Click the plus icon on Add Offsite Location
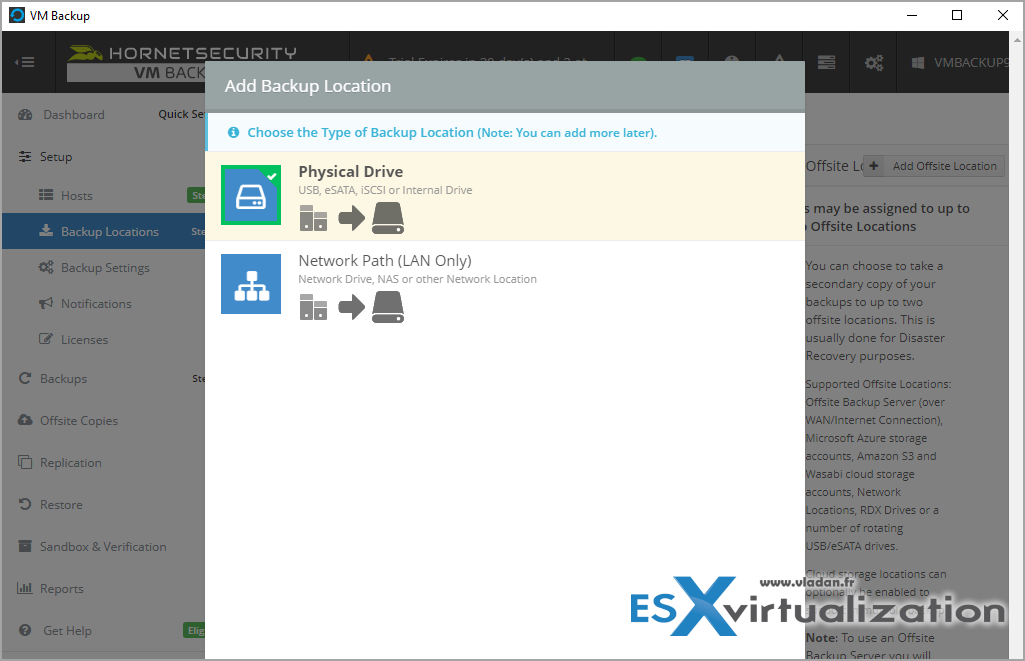The width and height of the screenshot is (1025, 661). [x=874, y=166]
